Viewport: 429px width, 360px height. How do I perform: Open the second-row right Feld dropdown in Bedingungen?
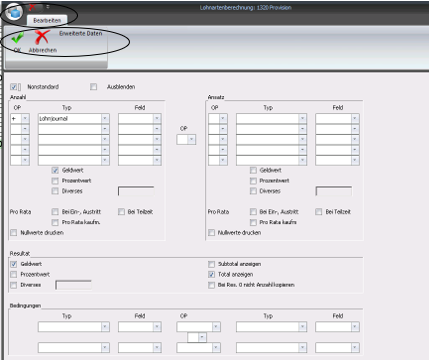(x=355, y=348)
